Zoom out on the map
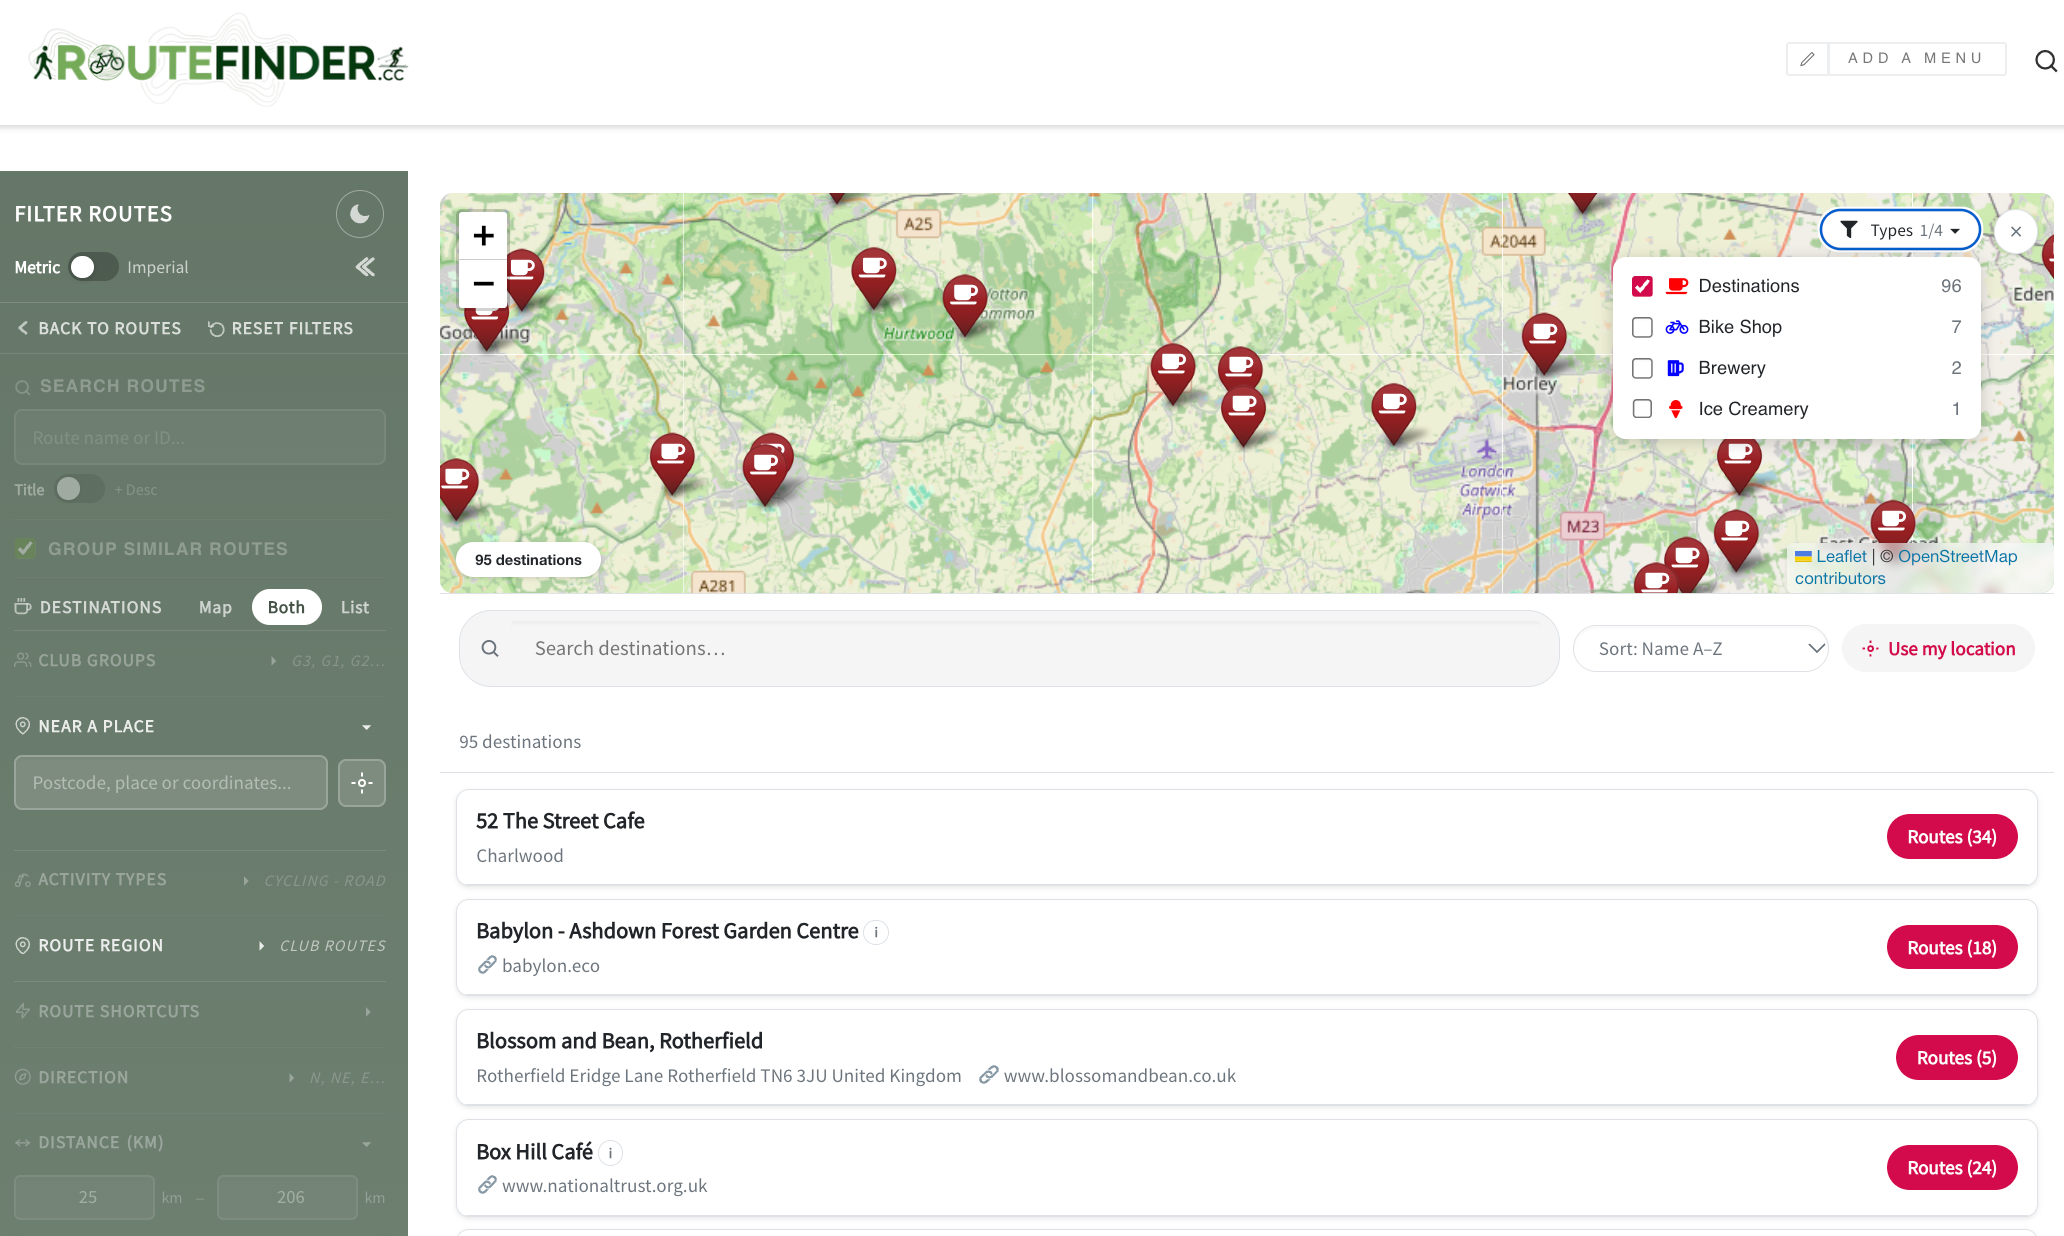The image size is (2064, 1236). point(483,284)
